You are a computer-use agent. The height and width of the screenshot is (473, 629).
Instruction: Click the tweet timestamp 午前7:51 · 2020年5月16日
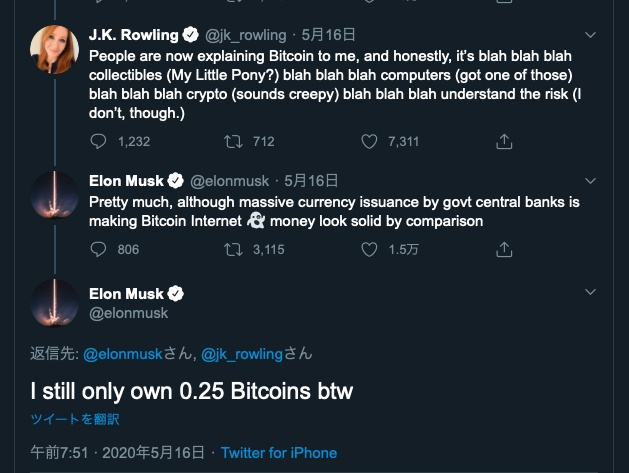tap(117, 453)
